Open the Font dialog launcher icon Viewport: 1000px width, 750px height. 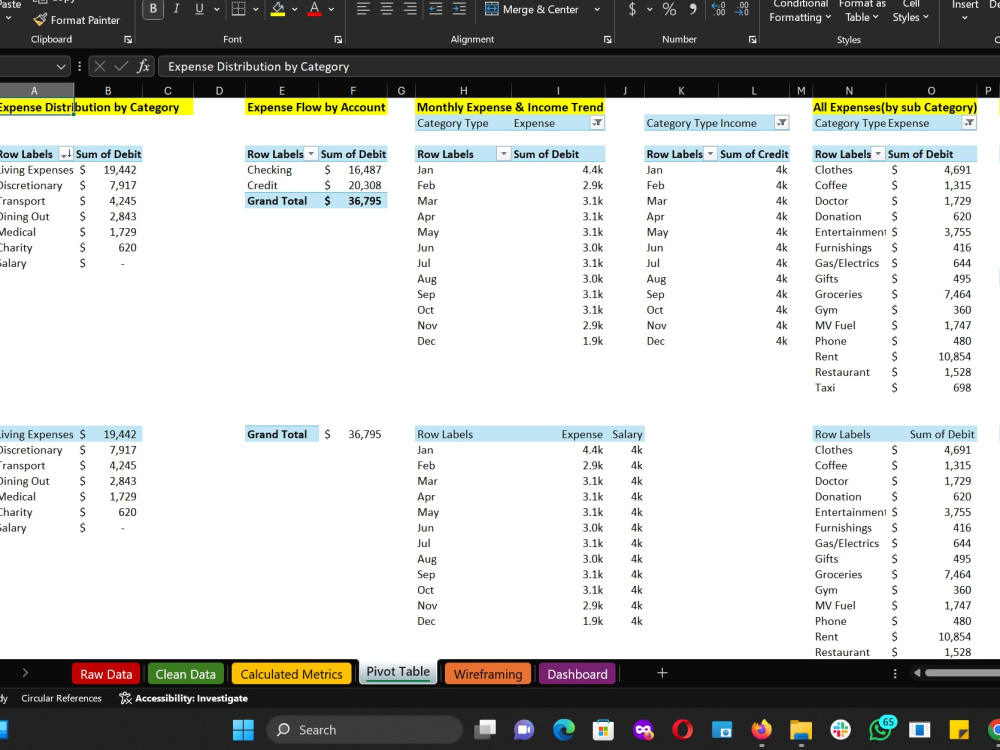tap(337, 39)
